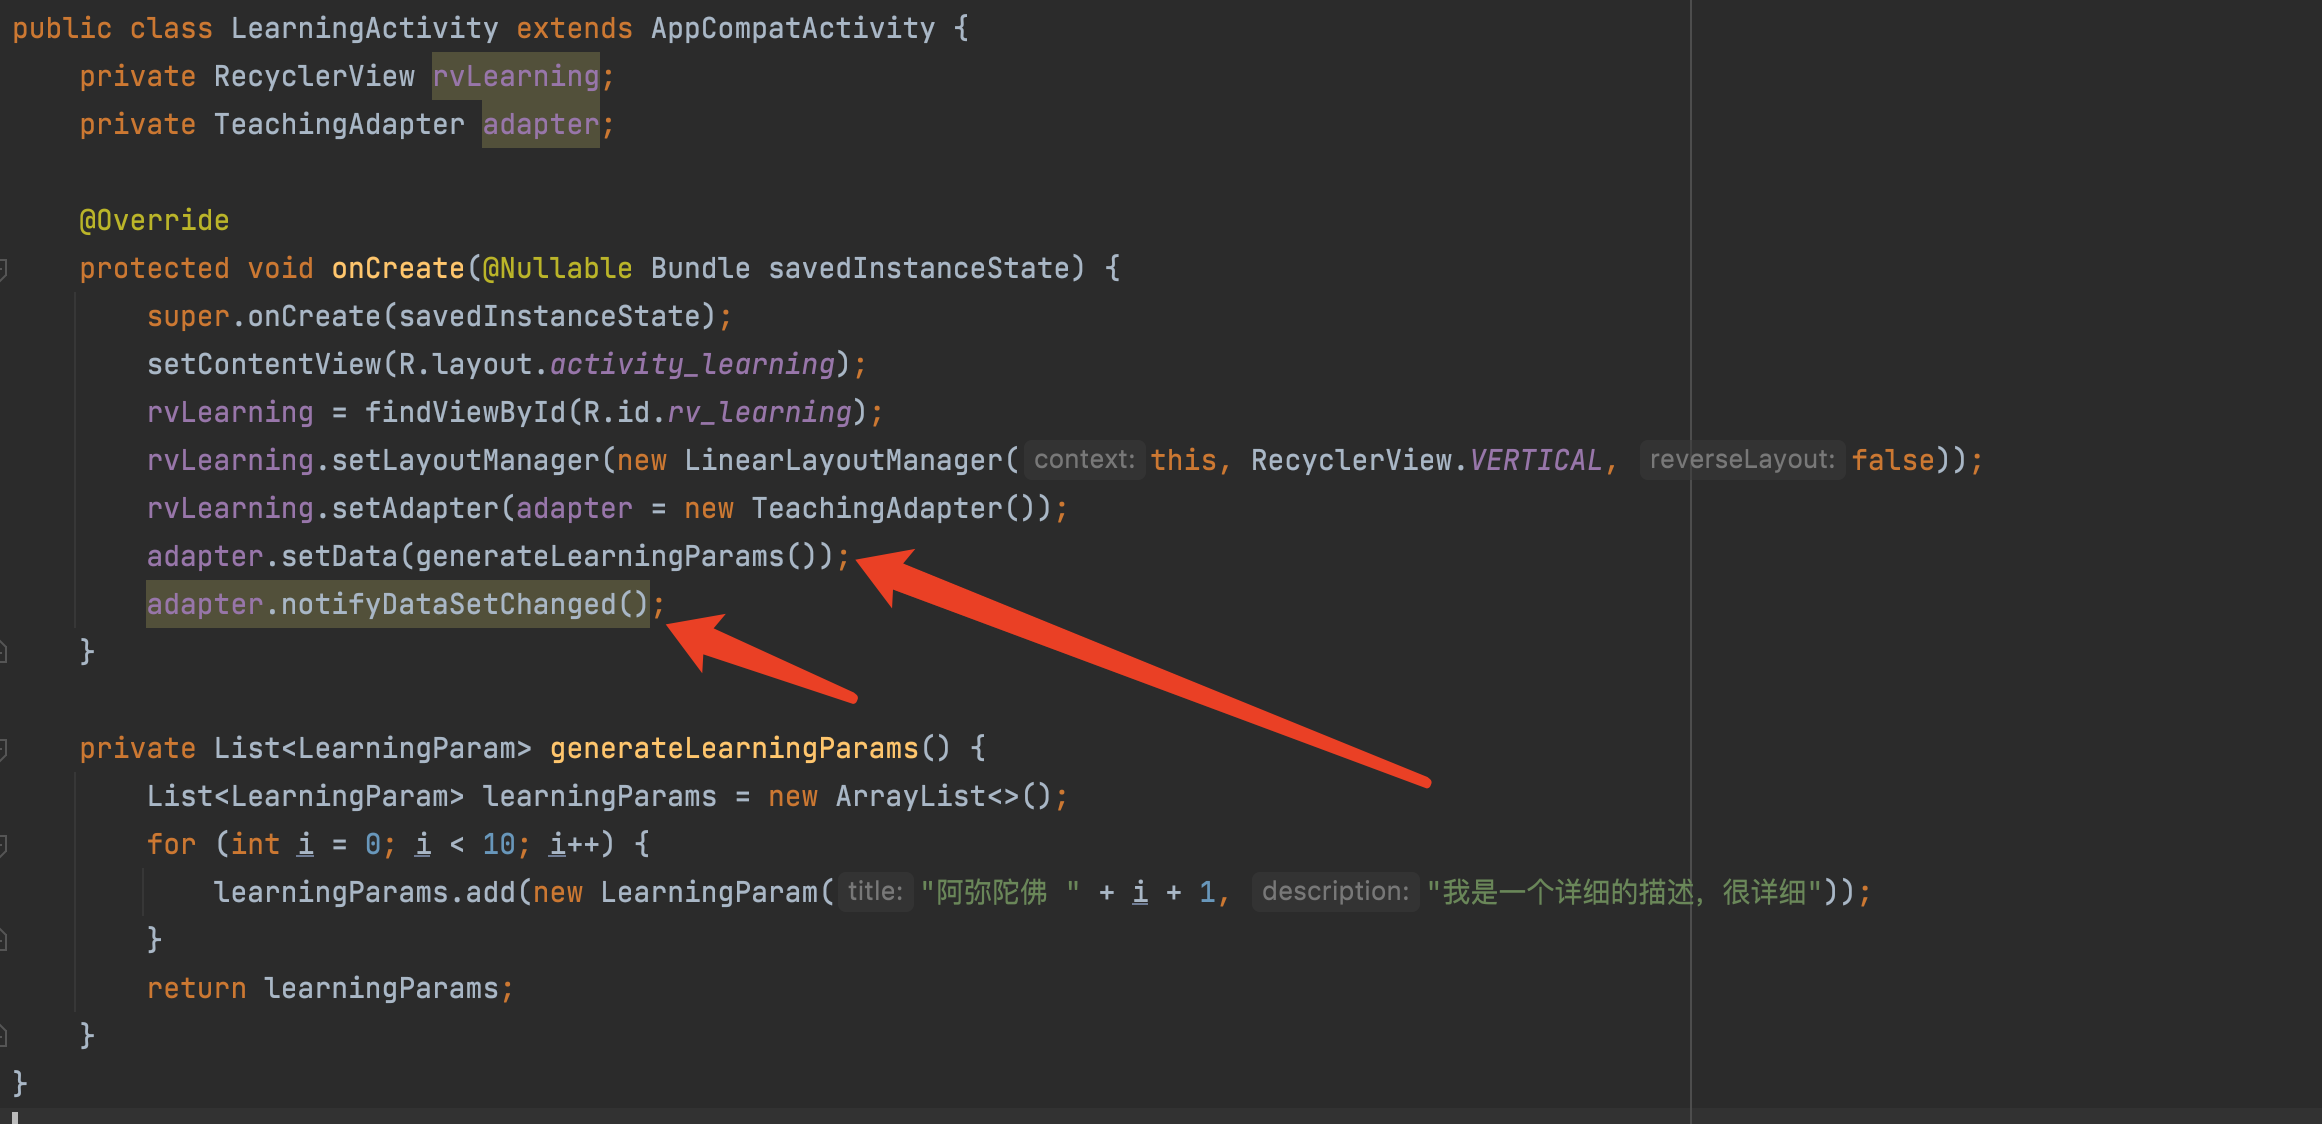Image resolution: width=2322 pixels, height=1124 pixels.
Task: Click the activity_learning layout reference
Action: coord(692,364)
